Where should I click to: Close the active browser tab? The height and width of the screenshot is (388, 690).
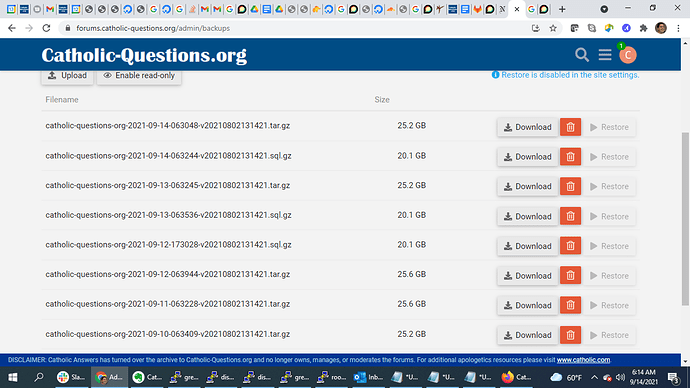[517, 9]
